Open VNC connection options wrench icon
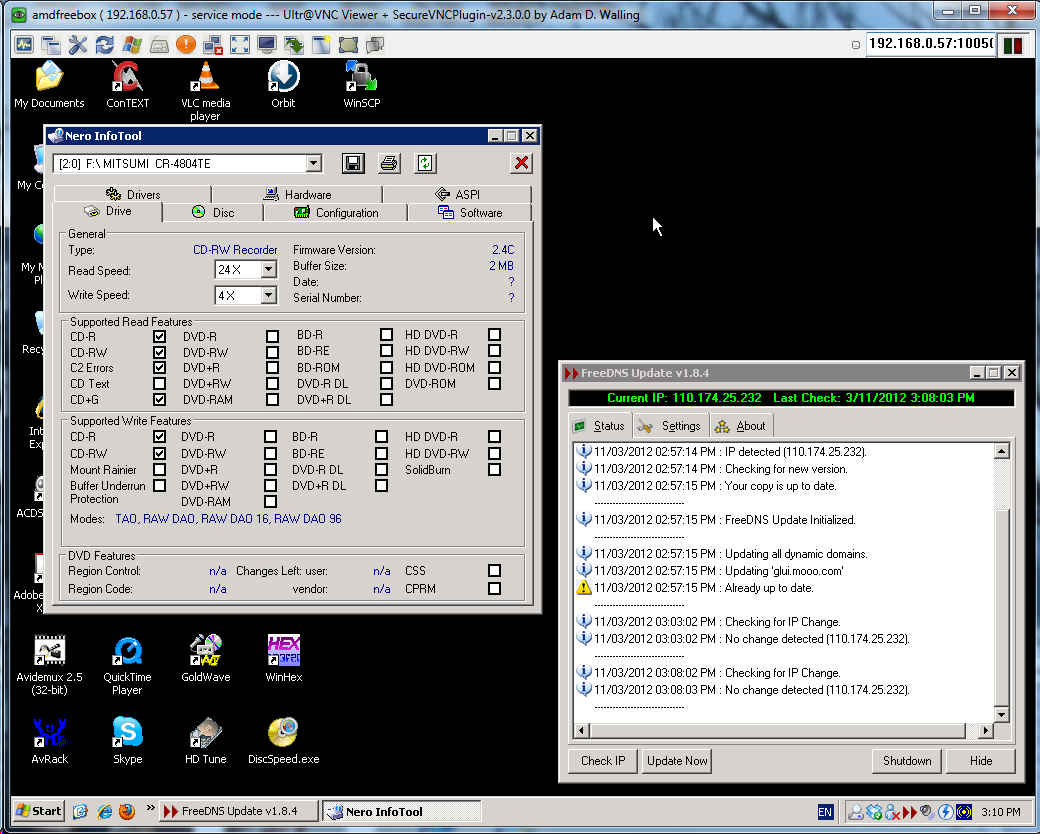The image size is (1040, 834). pos(78,45)
